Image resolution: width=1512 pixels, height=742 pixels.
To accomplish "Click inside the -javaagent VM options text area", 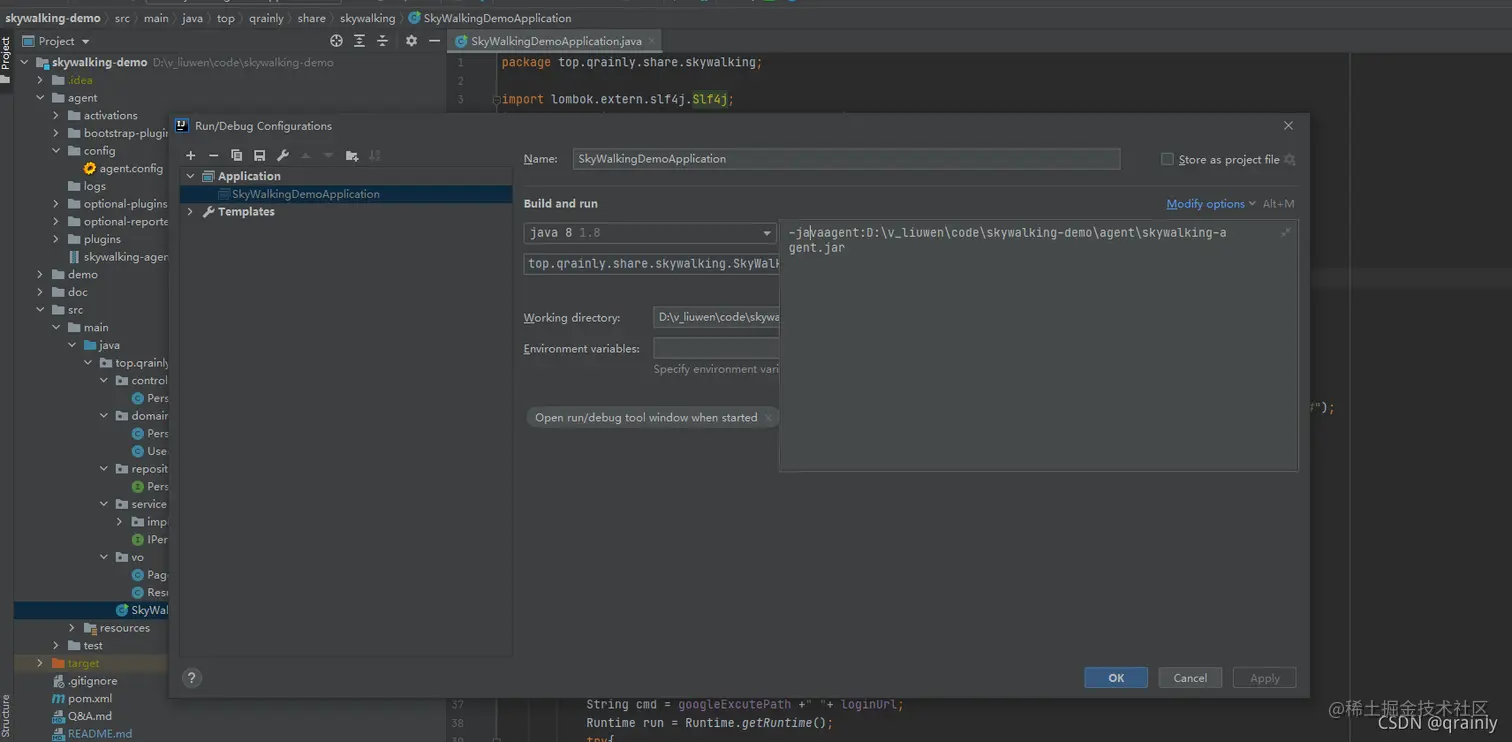I will tap(1038, 345).
